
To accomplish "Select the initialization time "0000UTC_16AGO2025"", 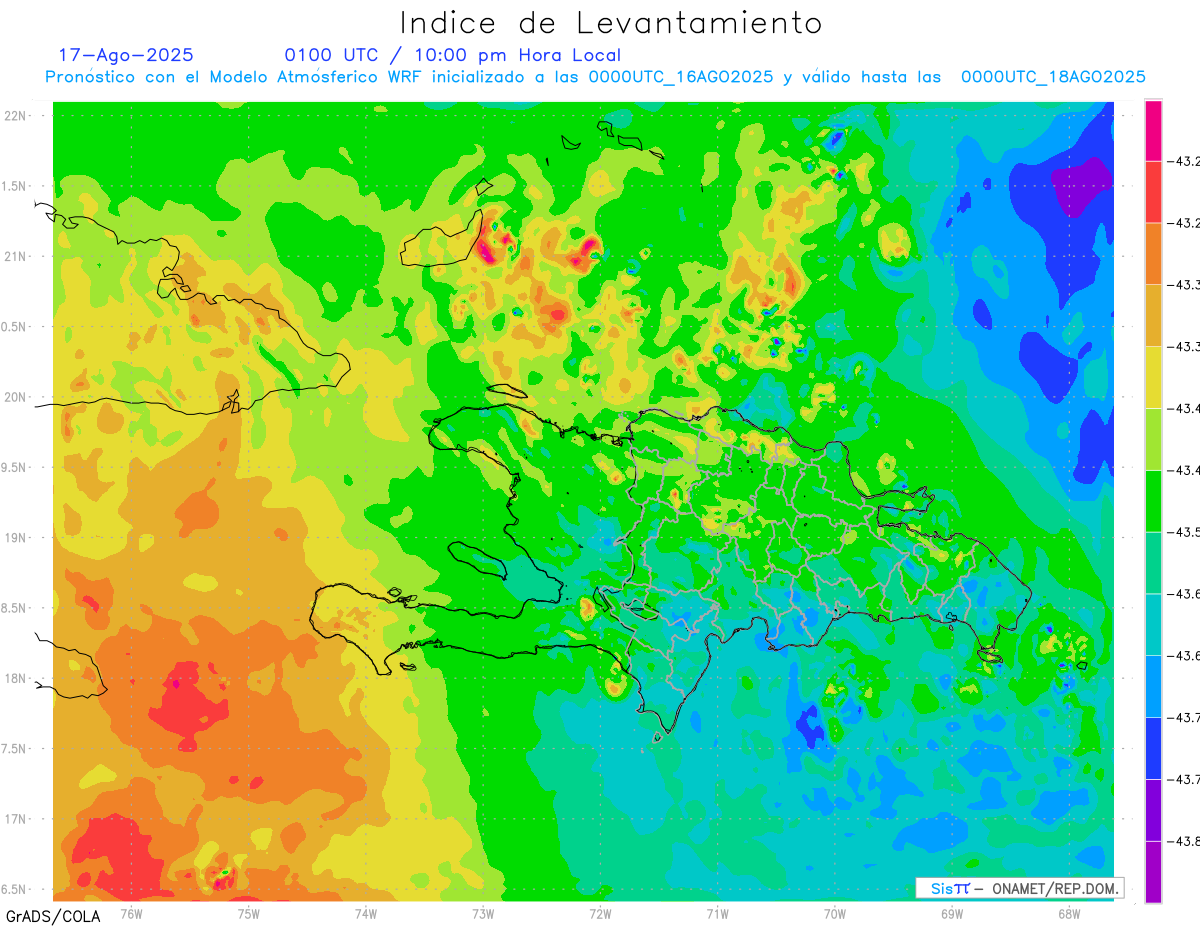I will point(681,77).
